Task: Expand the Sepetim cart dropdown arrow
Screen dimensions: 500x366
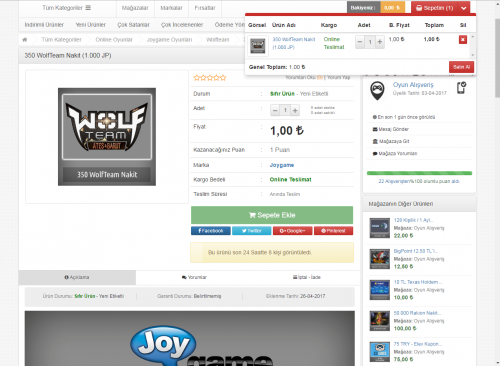Action: click(464, 8)
